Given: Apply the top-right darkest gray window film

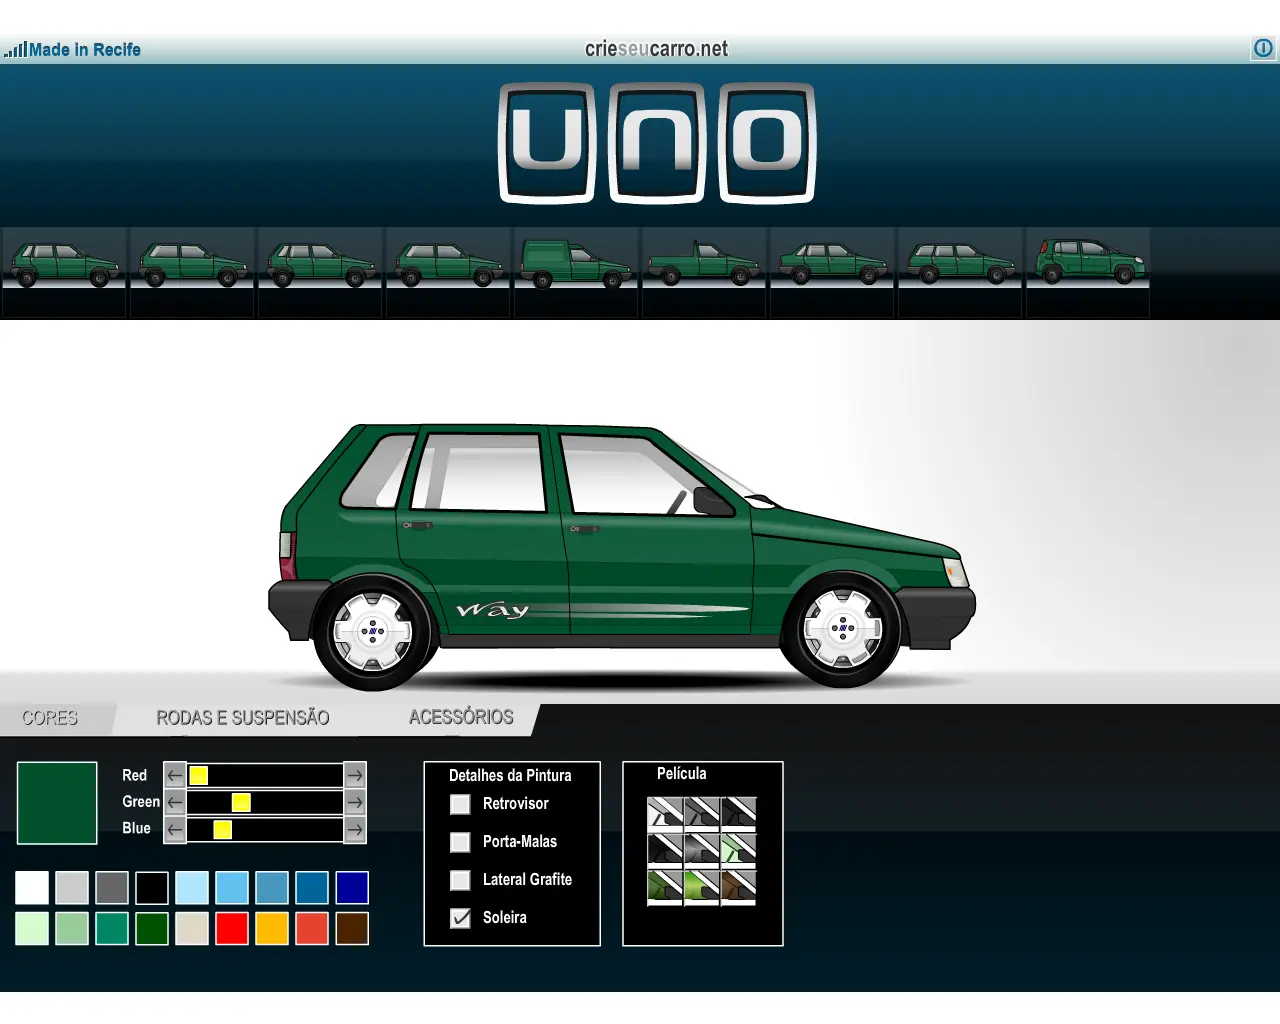Looking at the screenshot, I should [x=738, y=813].
